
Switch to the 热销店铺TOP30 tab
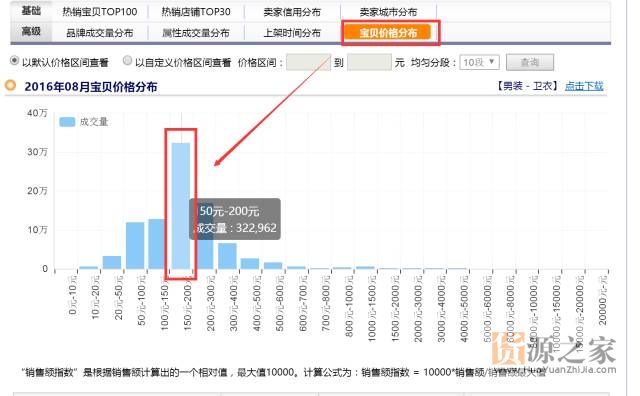point(196,12)
